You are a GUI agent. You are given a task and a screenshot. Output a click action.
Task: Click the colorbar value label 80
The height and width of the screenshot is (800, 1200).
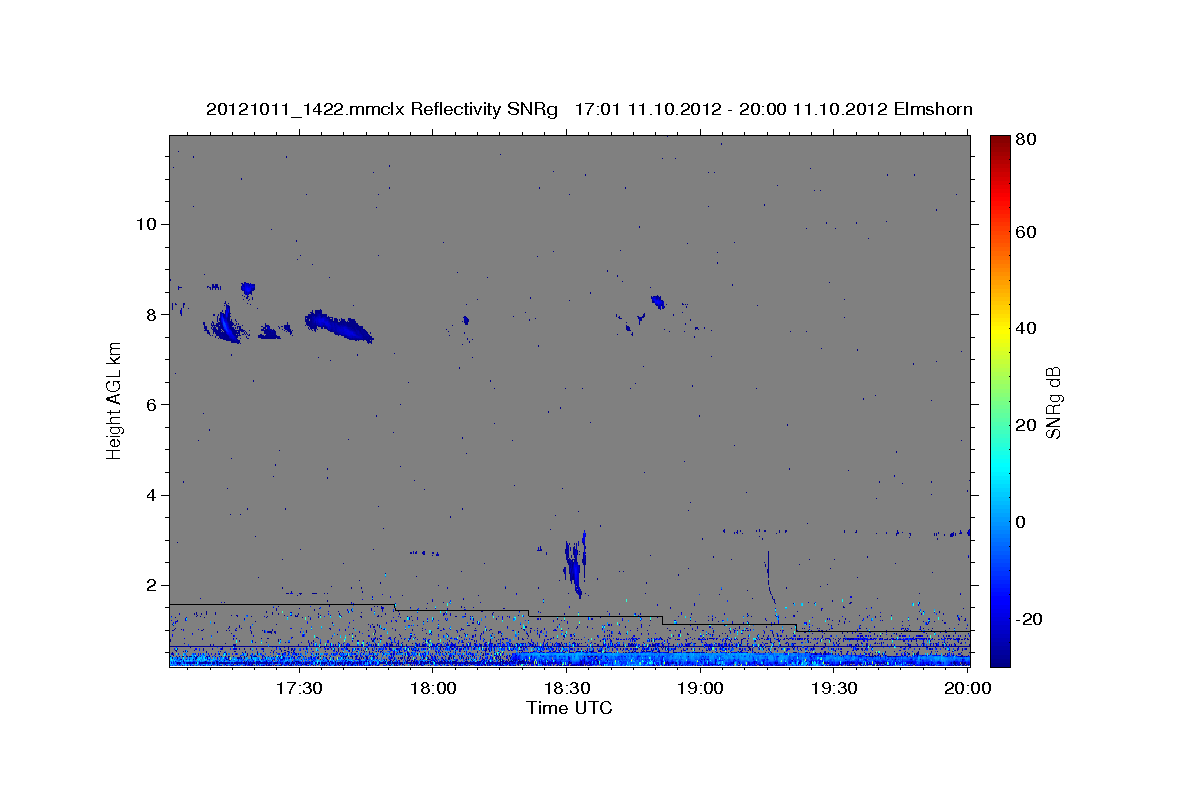coord(1028,140)
